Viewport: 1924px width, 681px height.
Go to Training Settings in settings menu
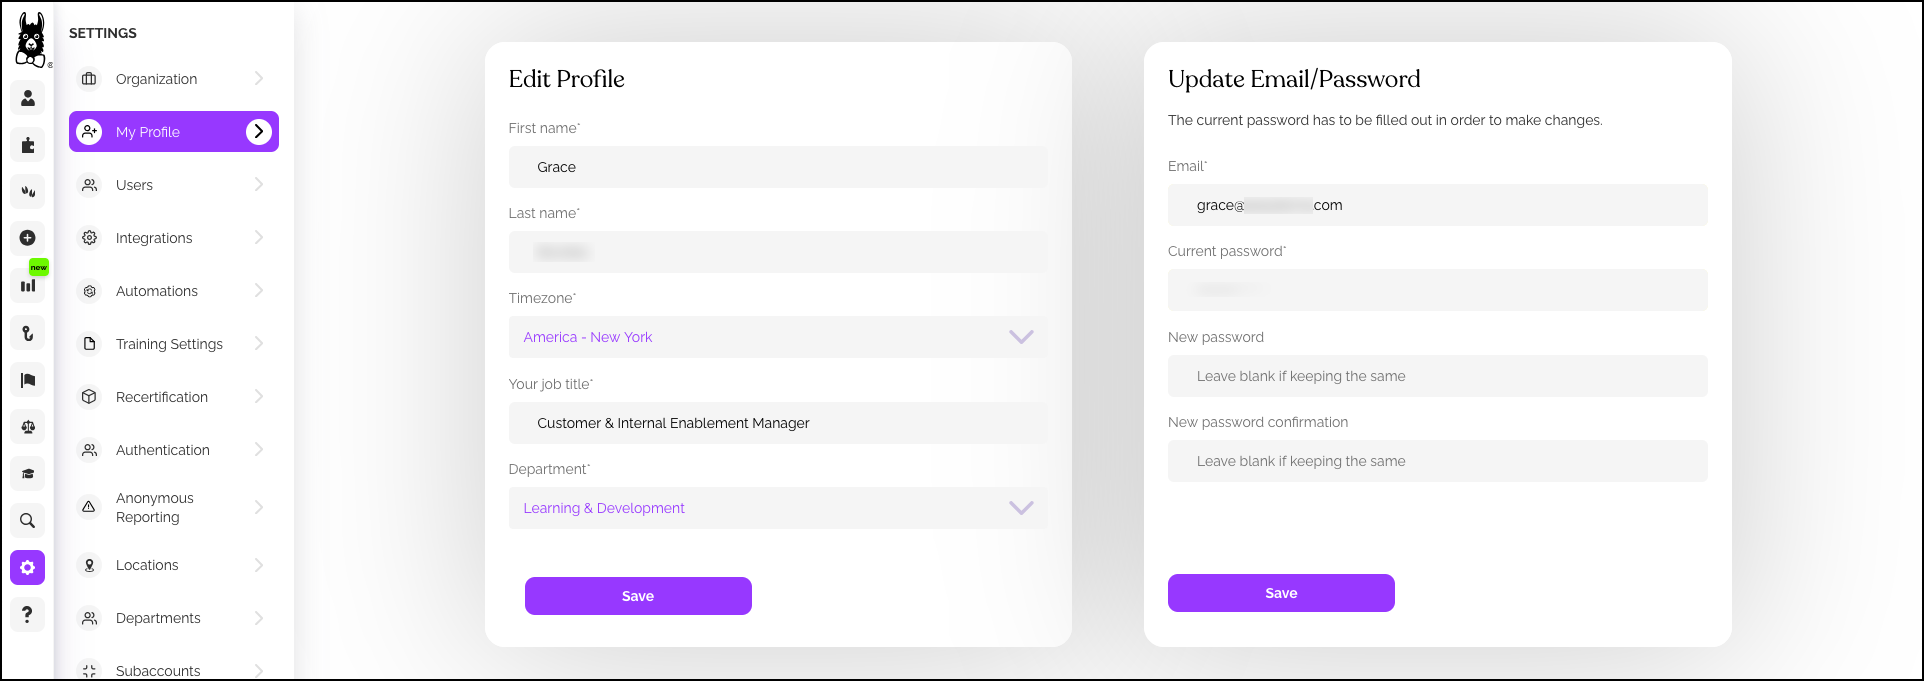169,344
